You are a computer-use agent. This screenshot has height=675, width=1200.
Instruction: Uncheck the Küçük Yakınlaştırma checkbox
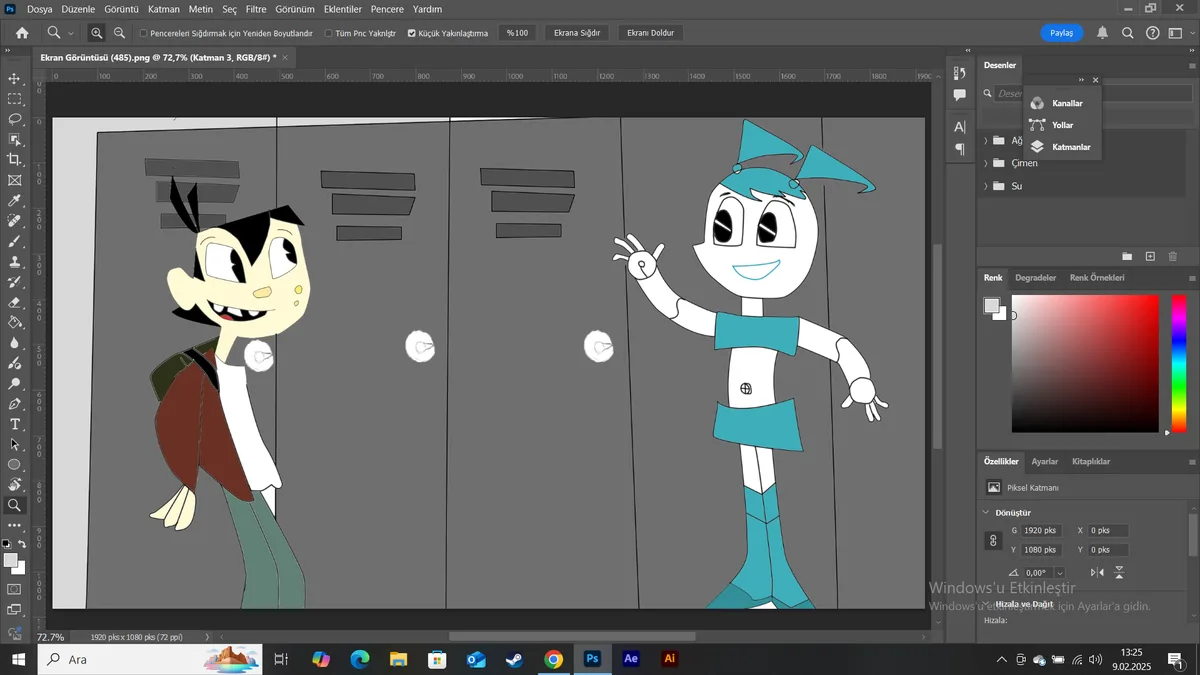pyautogui.click(x=412, y=33)
